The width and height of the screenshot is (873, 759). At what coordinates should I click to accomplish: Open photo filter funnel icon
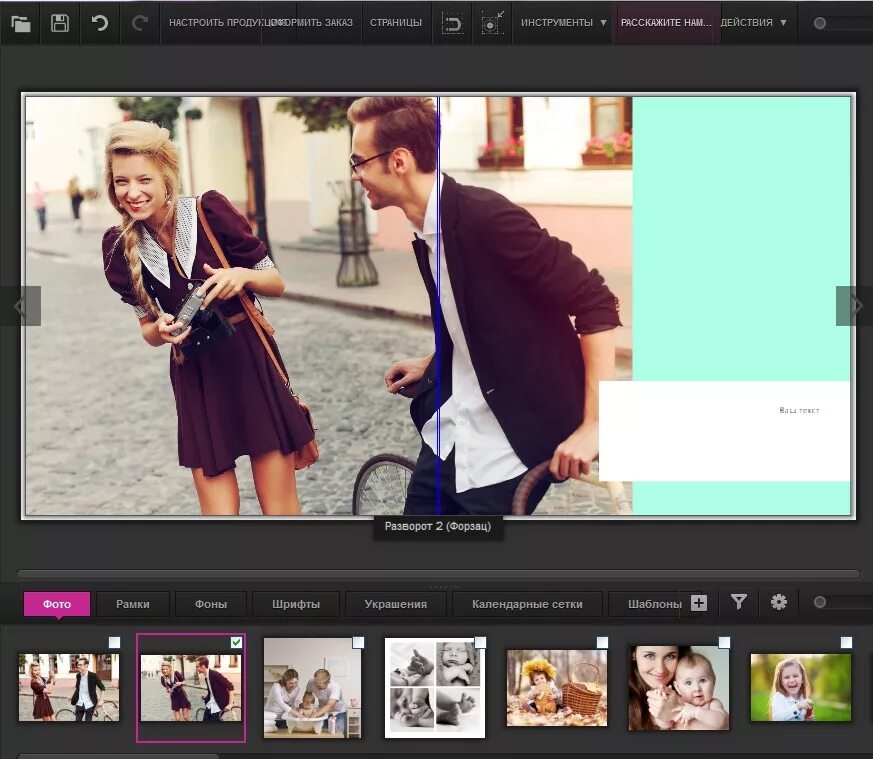pos(739,602)
